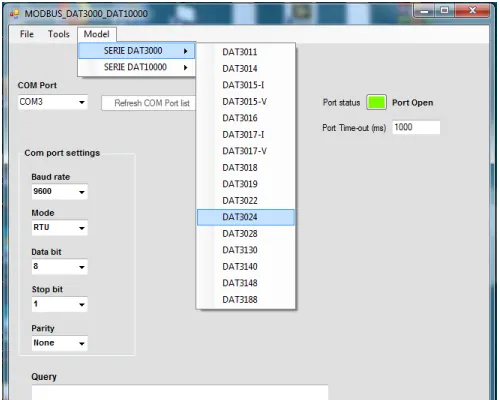Screen dimensions: 500x400
Task: Click the Model menu
Action: 97,34
